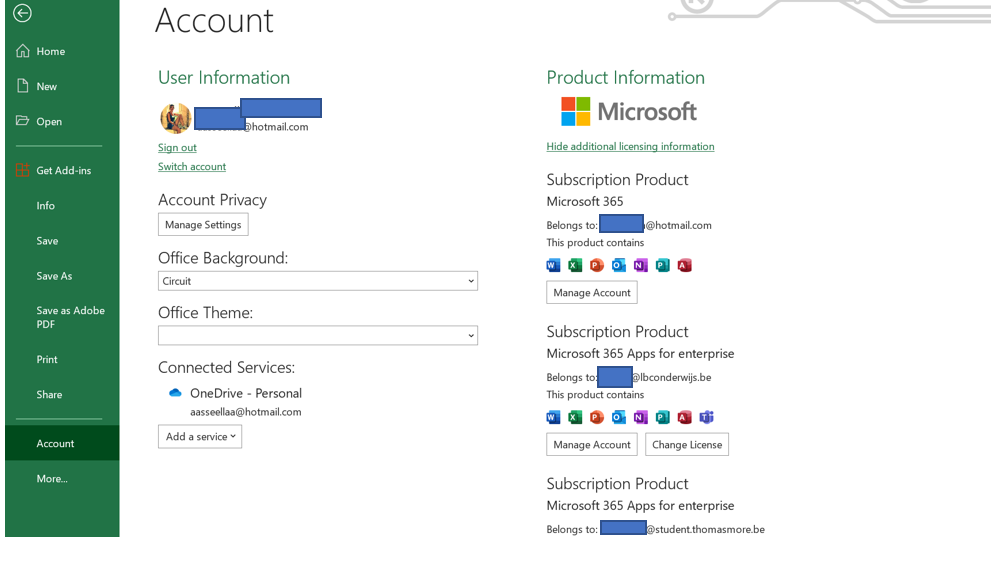Click the Microsoft logo
Screen dimensions: 991x573
point(629,112)
